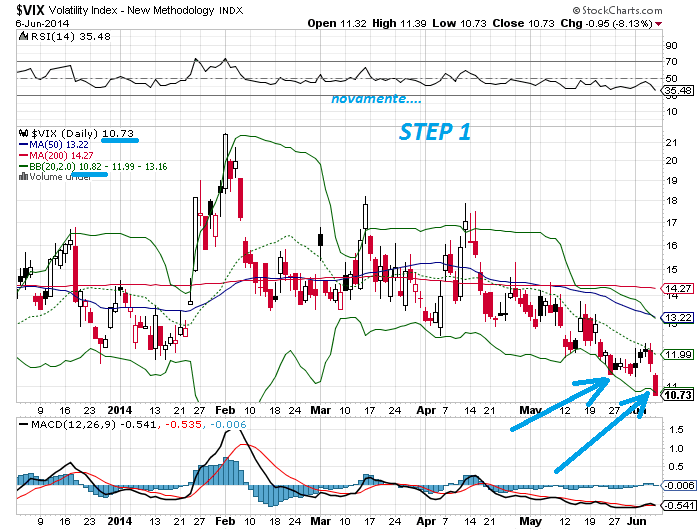Click Apr on the MACD panel date axis
Screen dimensions: 700x530
(x=426, y=521)
